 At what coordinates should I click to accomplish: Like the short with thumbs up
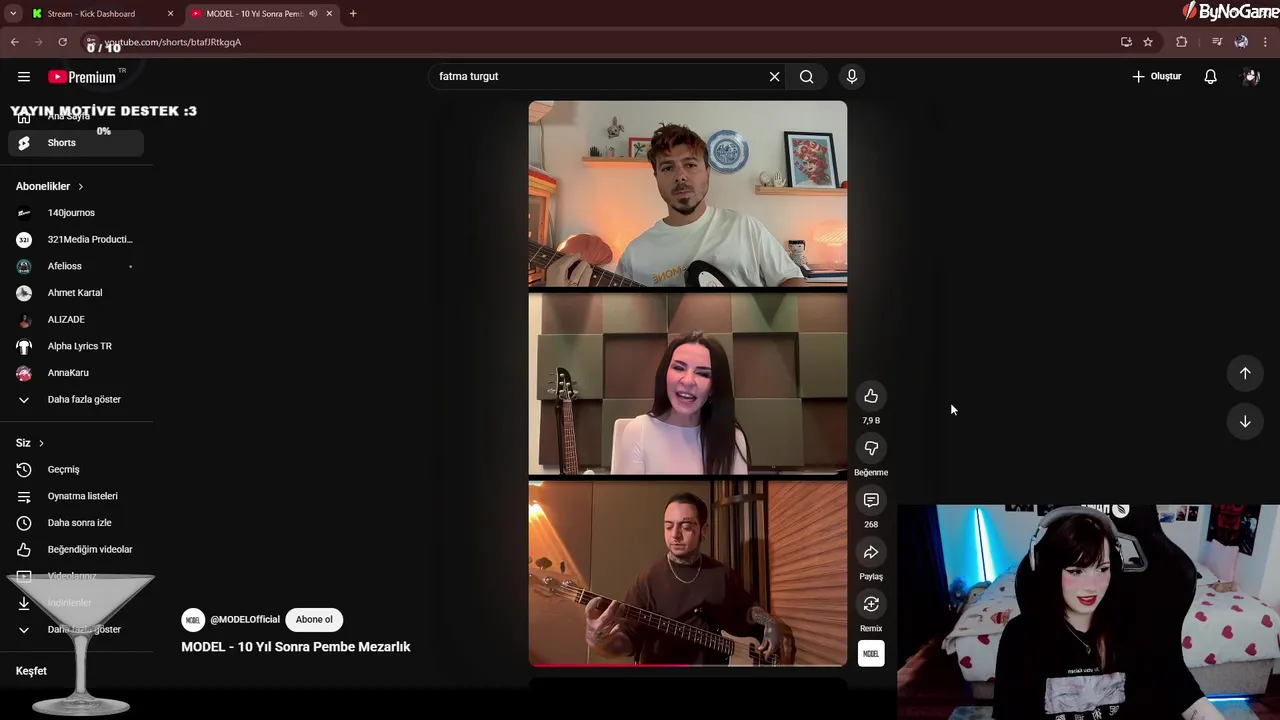(871, 396)
